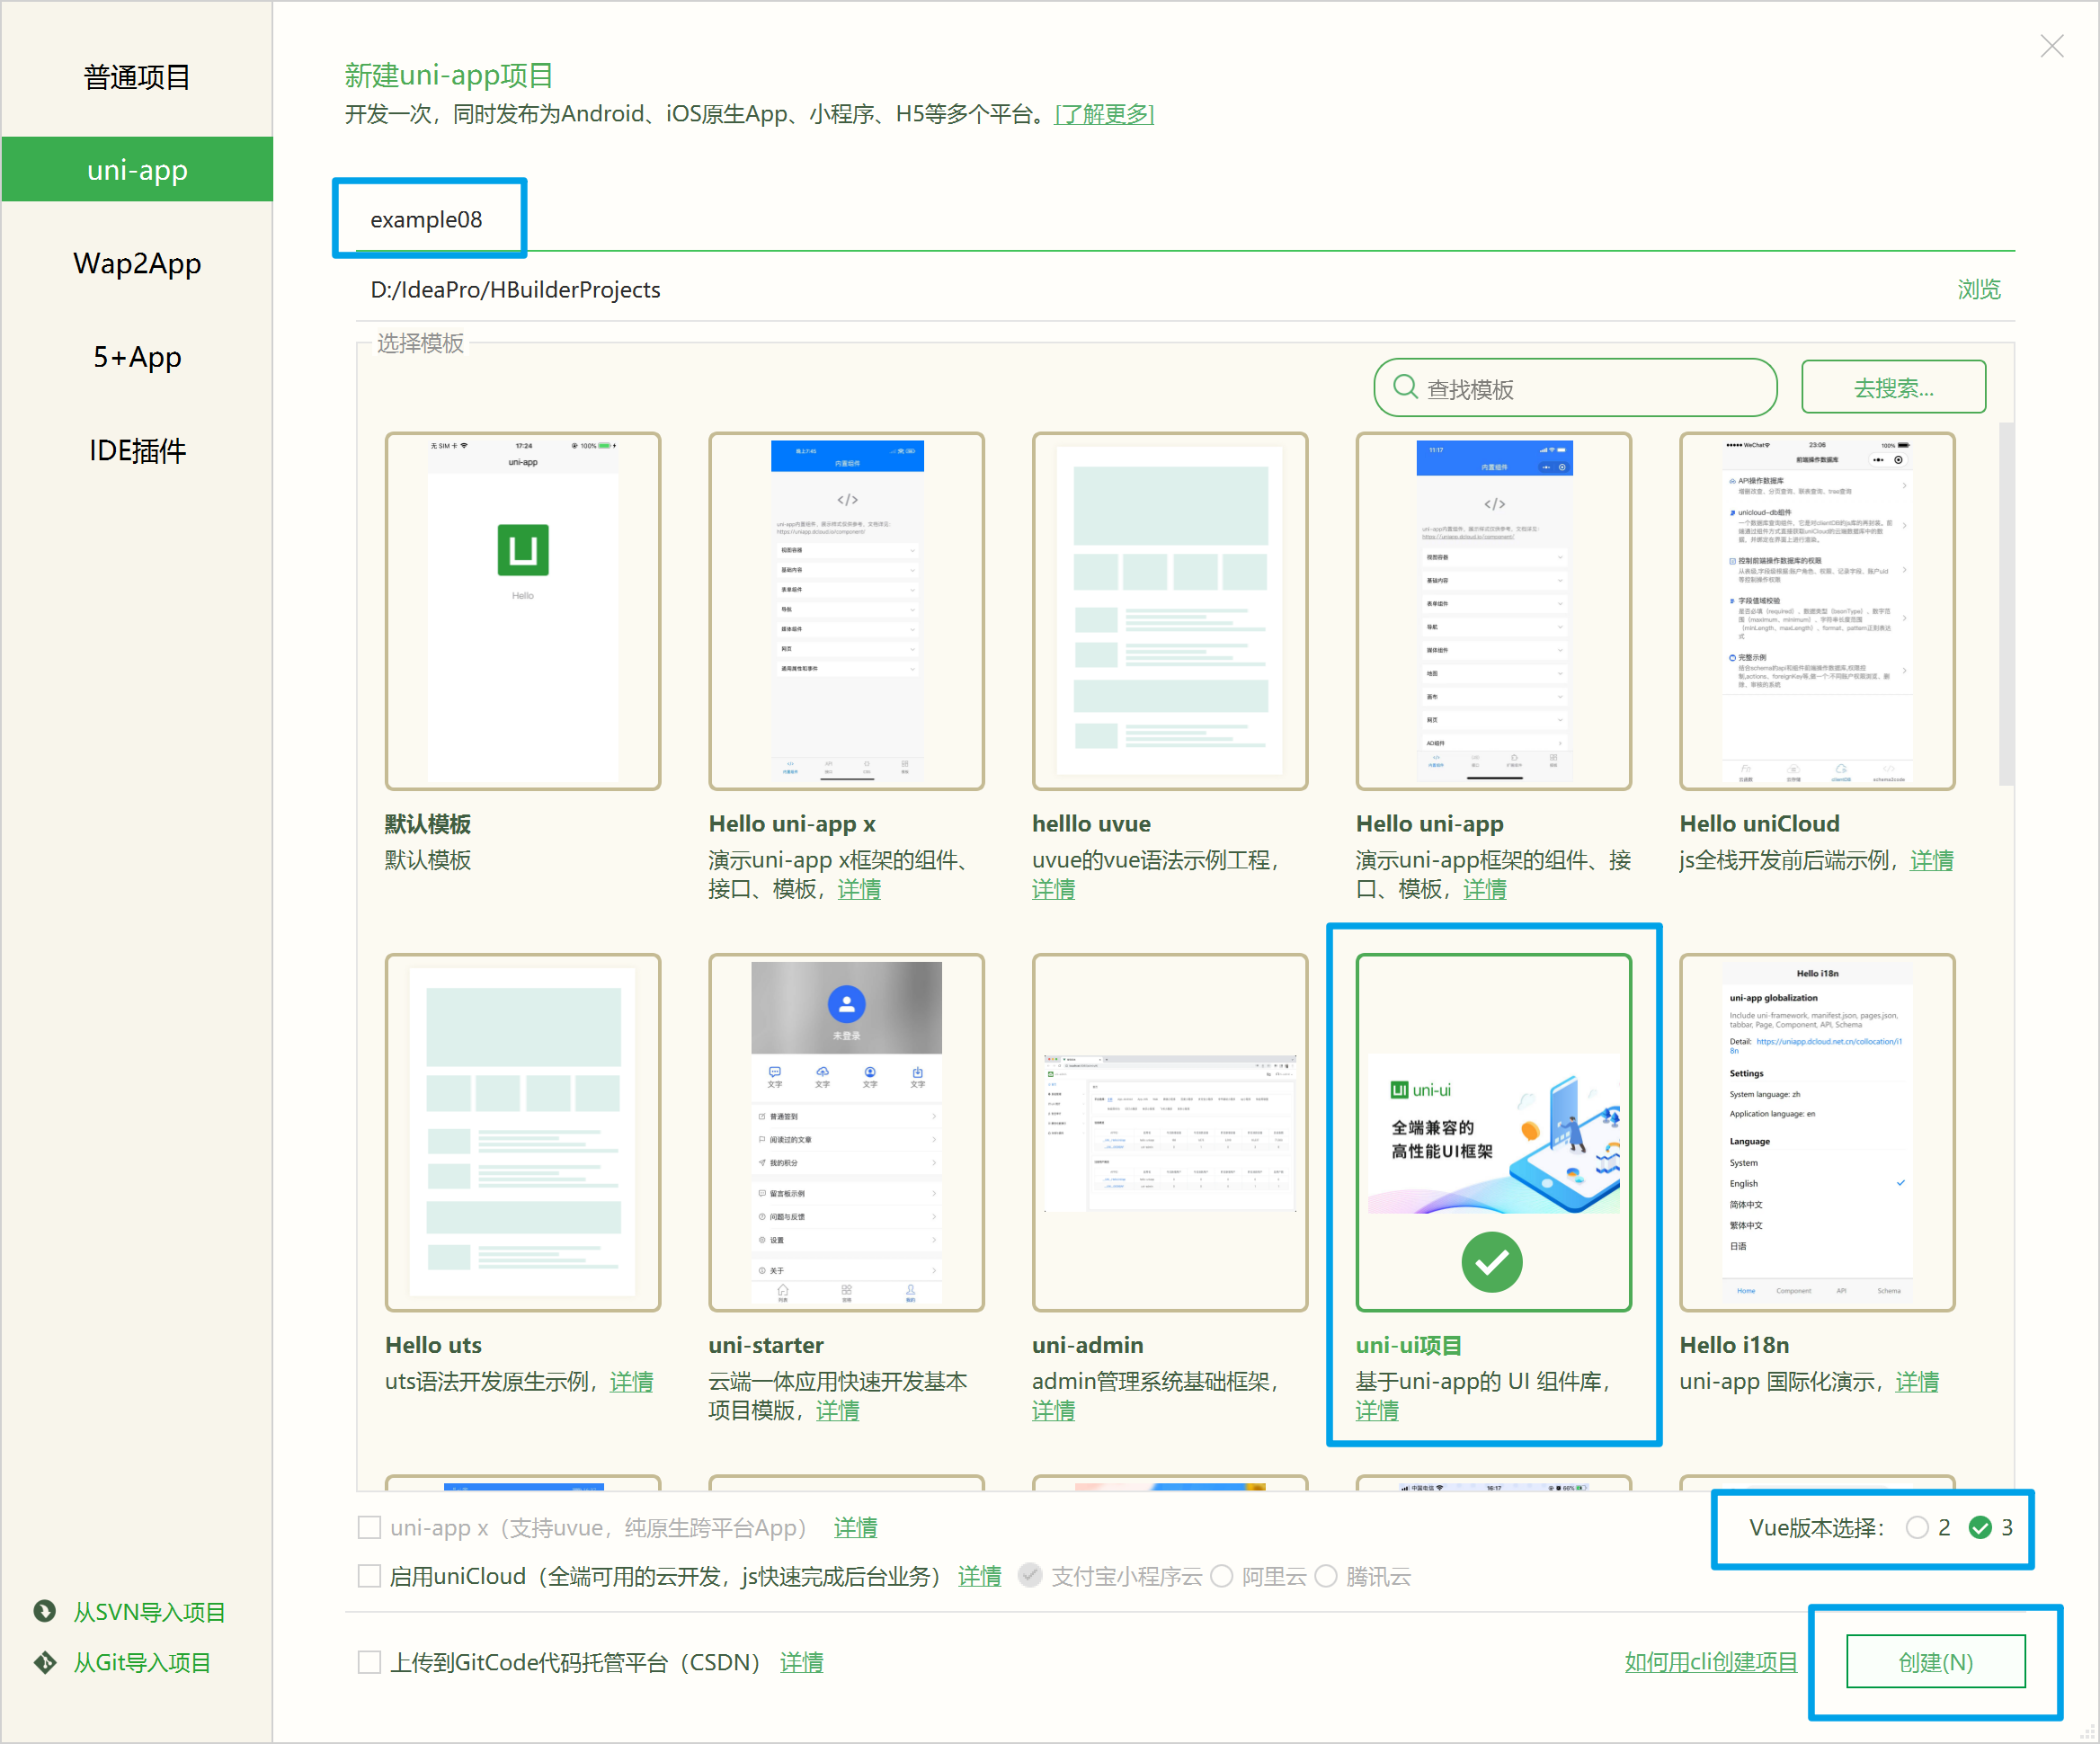Open 详情 link next to 启用uniCloud
2100x1744 pixels.
click(x=979, y=1576)
